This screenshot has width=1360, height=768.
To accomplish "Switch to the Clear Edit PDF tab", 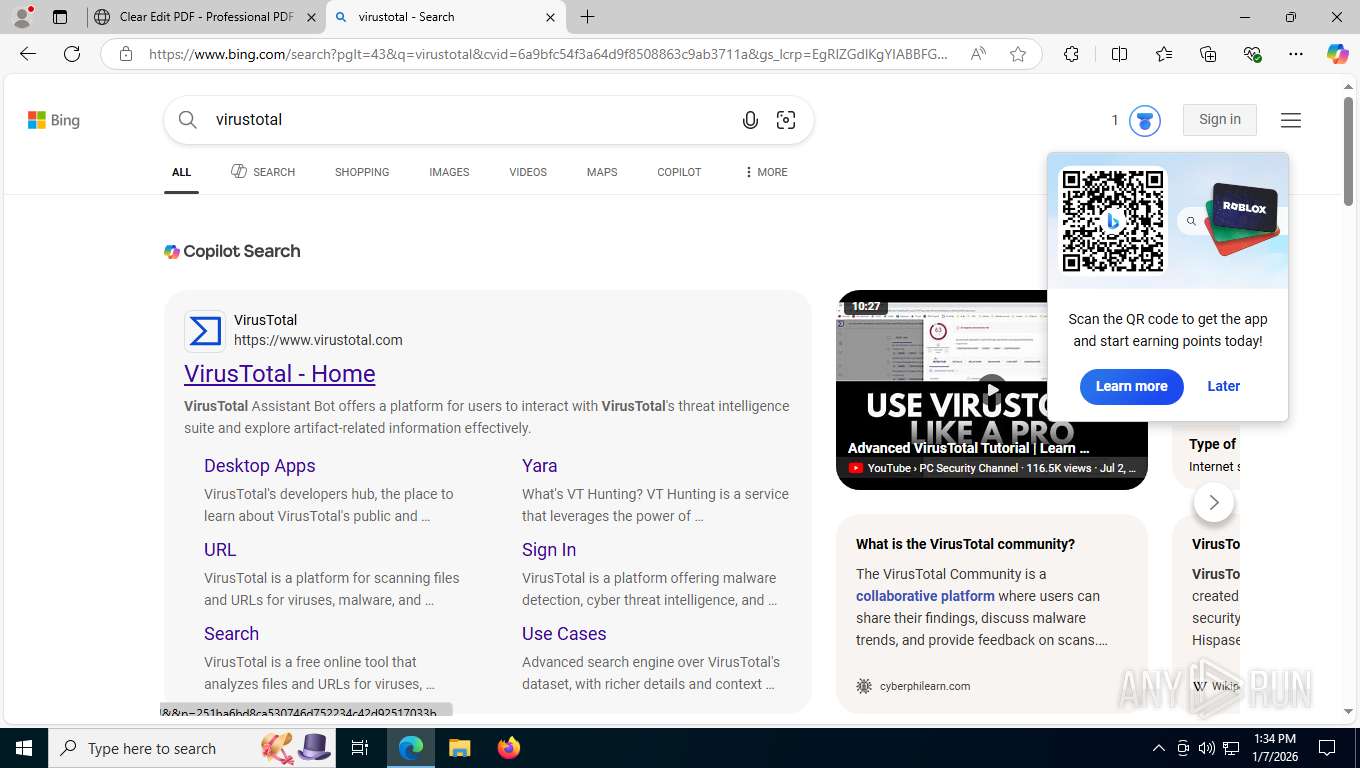I will 205,17.
